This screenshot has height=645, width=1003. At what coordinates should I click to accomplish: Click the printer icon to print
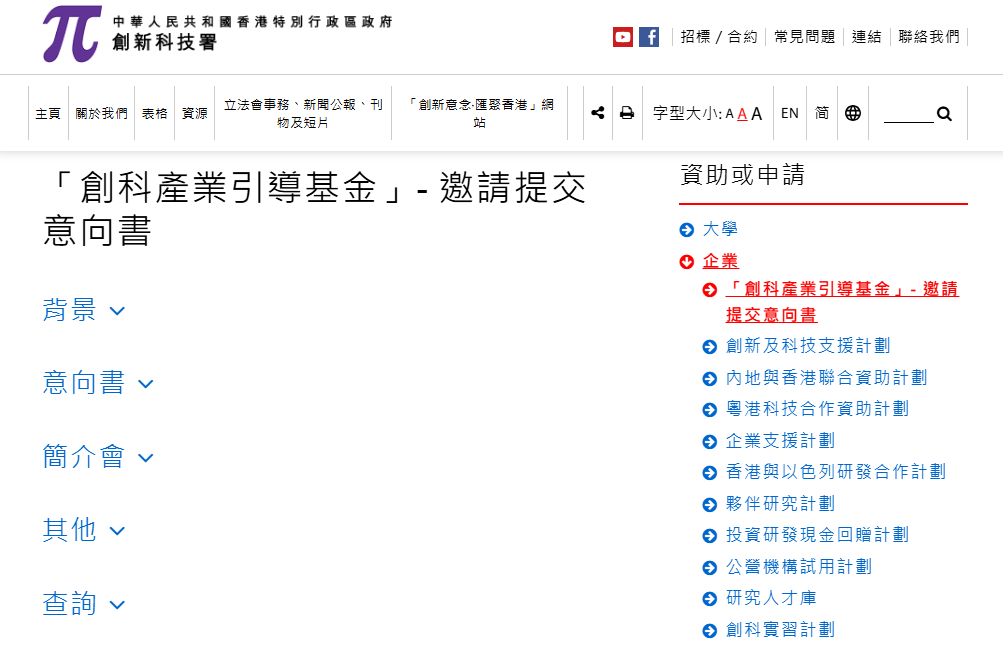[x=627, y=113]
